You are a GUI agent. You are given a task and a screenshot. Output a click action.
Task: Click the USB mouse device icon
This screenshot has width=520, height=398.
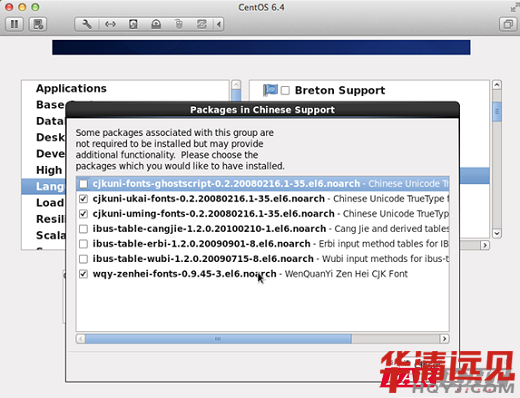(179, 24)
